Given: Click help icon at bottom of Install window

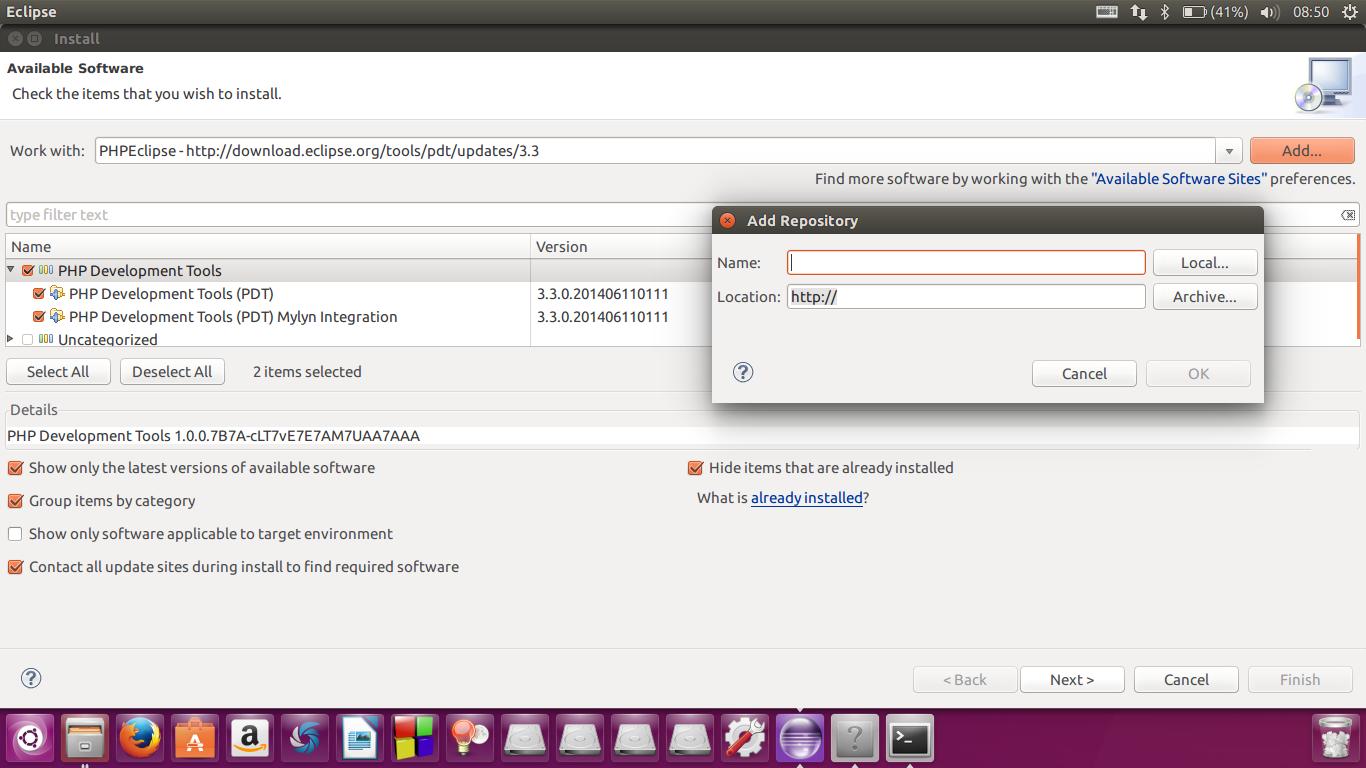Looking at the screenshot, I should coord(31,678).
